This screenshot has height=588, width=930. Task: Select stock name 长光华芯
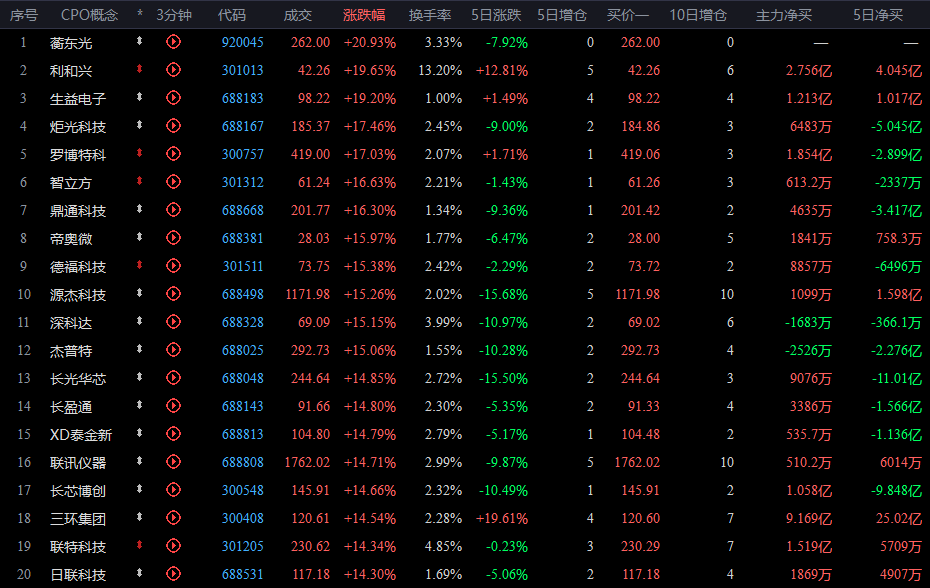(x=78, y=379)
